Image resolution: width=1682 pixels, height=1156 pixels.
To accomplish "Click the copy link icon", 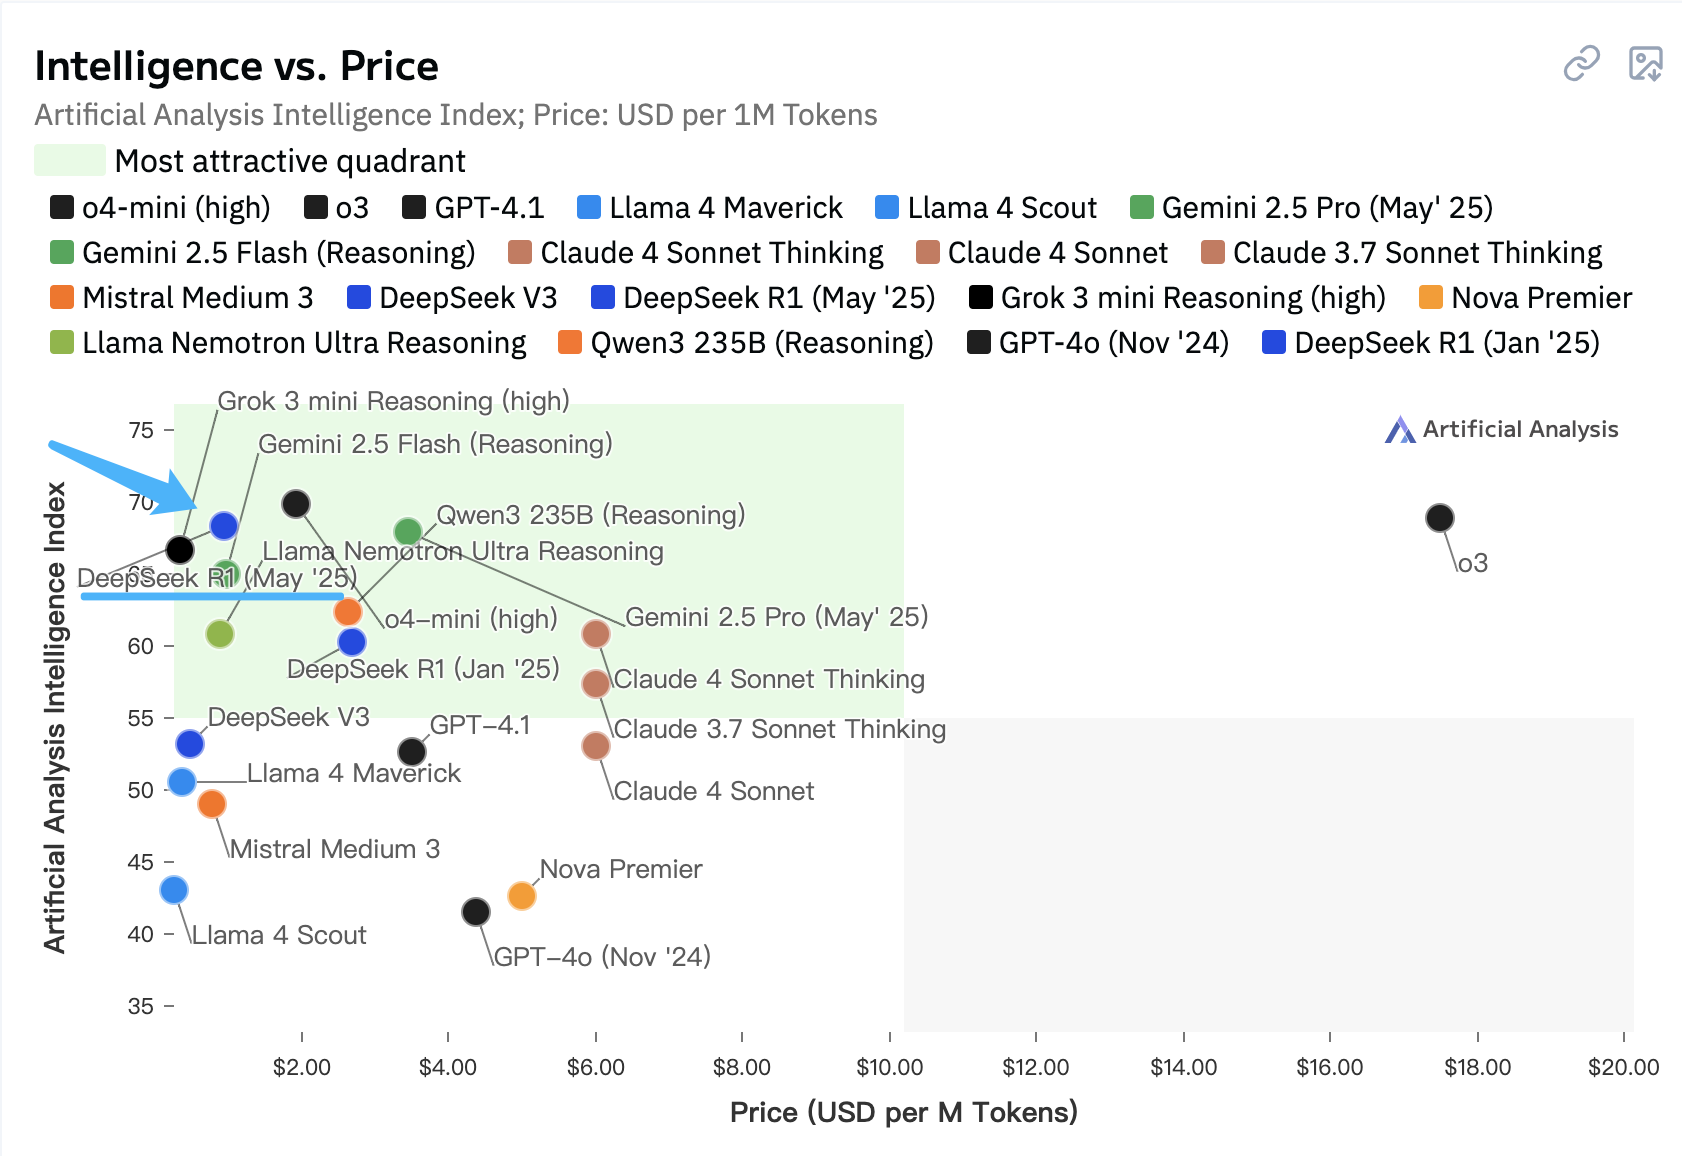I will pyautogui.click(x=1581, y=64).
